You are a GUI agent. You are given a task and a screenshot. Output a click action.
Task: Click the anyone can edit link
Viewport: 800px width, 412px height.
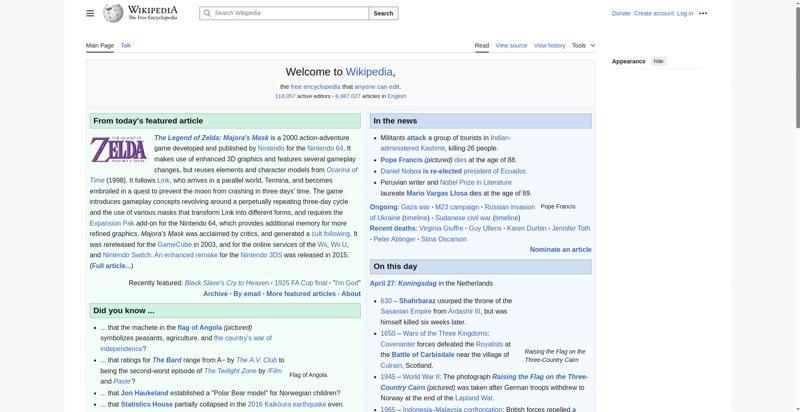point(377,87)
